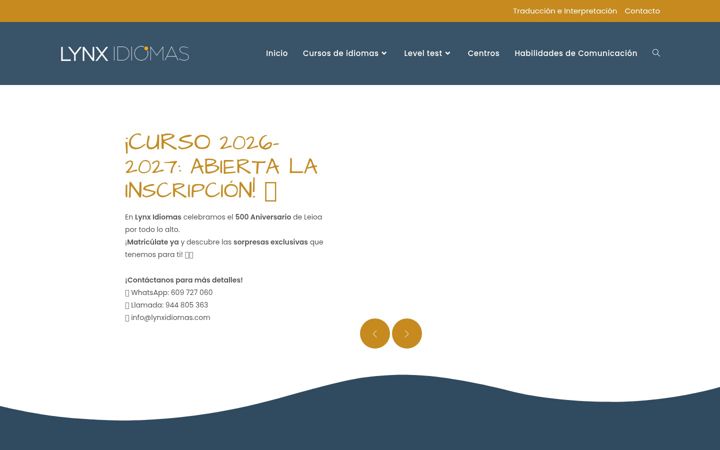Advance to the next slide arrow
Viewport: 720px width, 450px height.
(x=407, y=333)
